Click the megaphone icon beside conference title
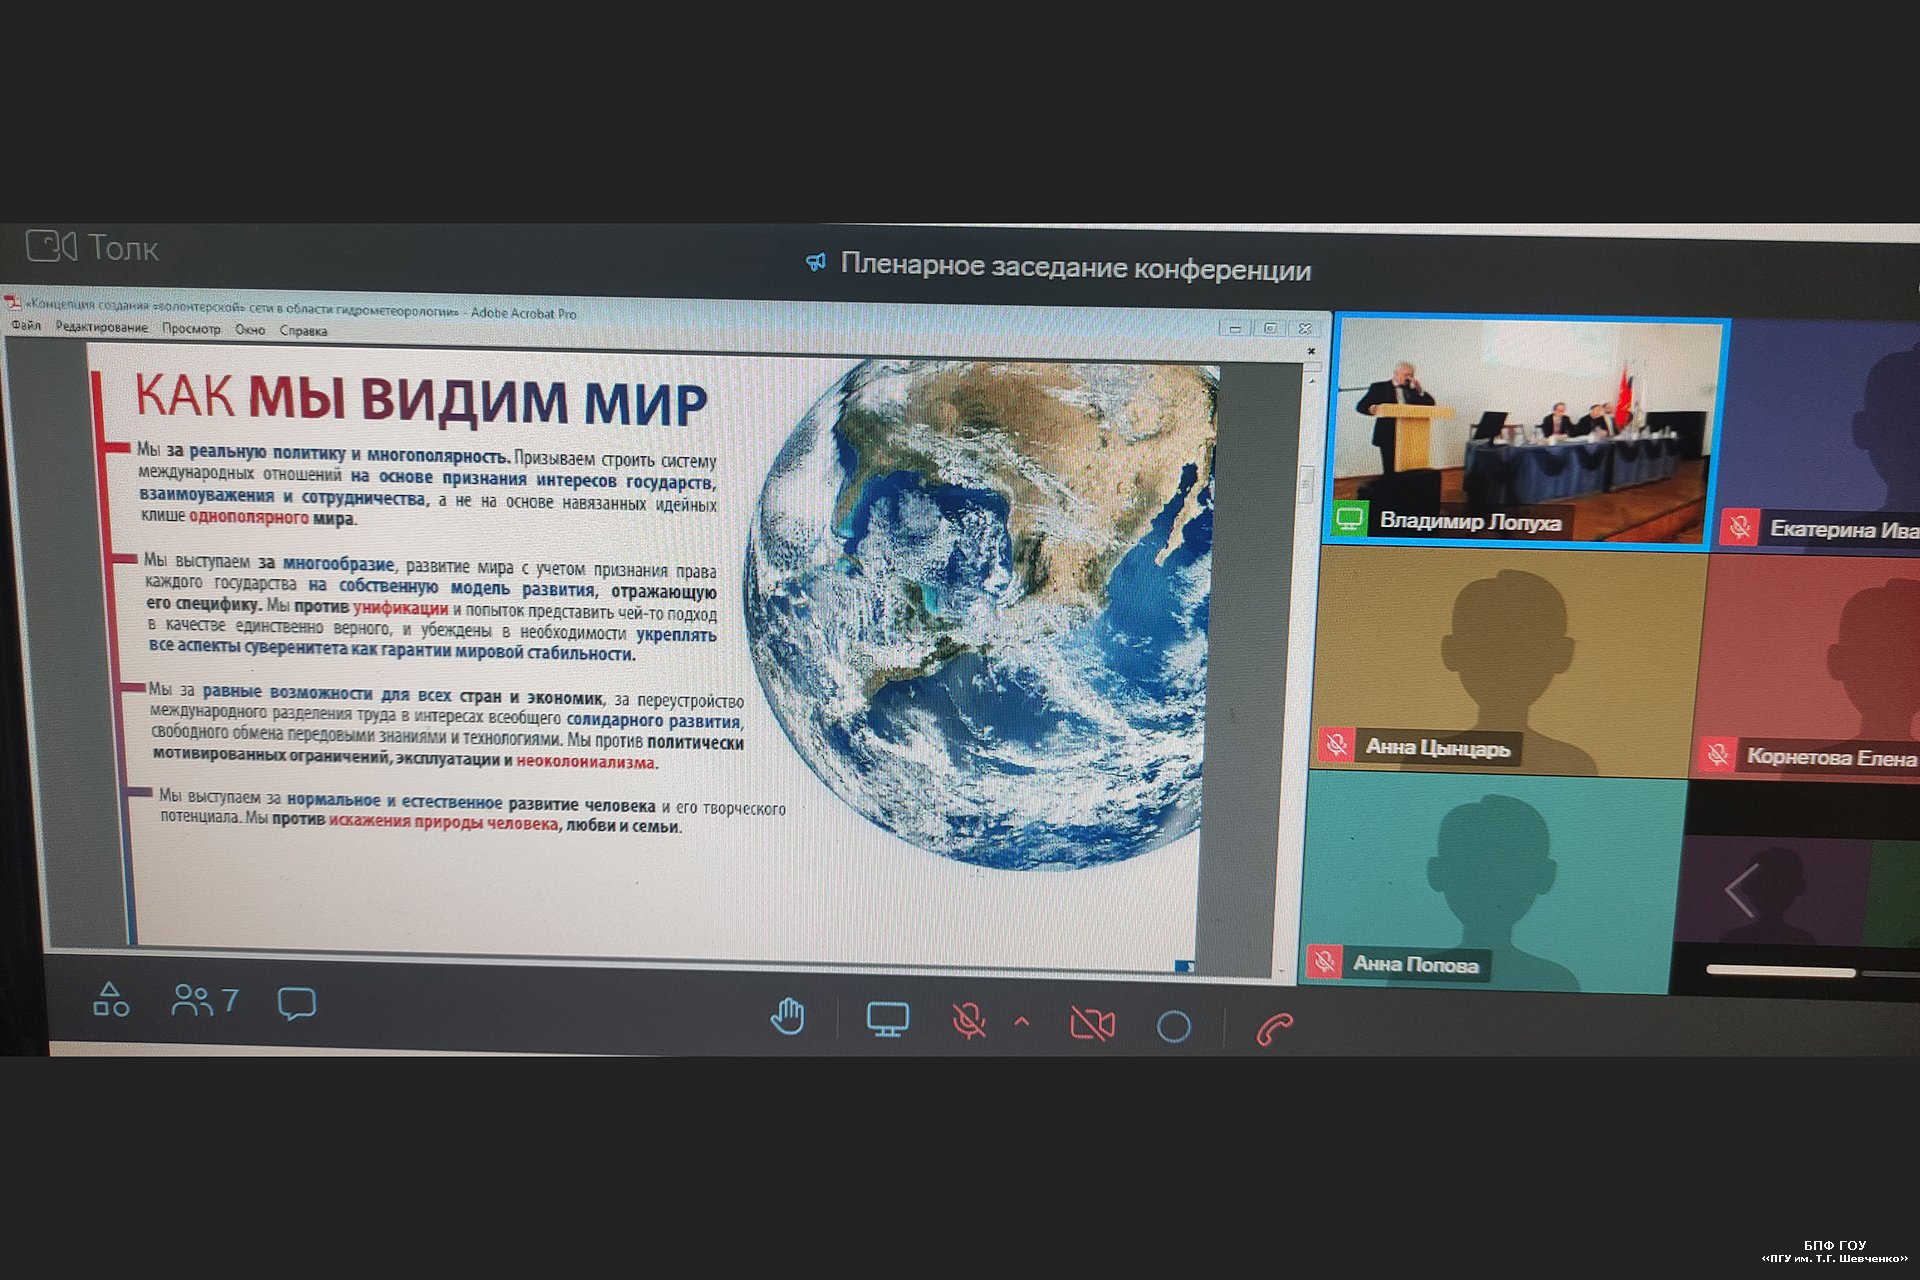The image size is (1920, 1280). click(x=816, y=263)
